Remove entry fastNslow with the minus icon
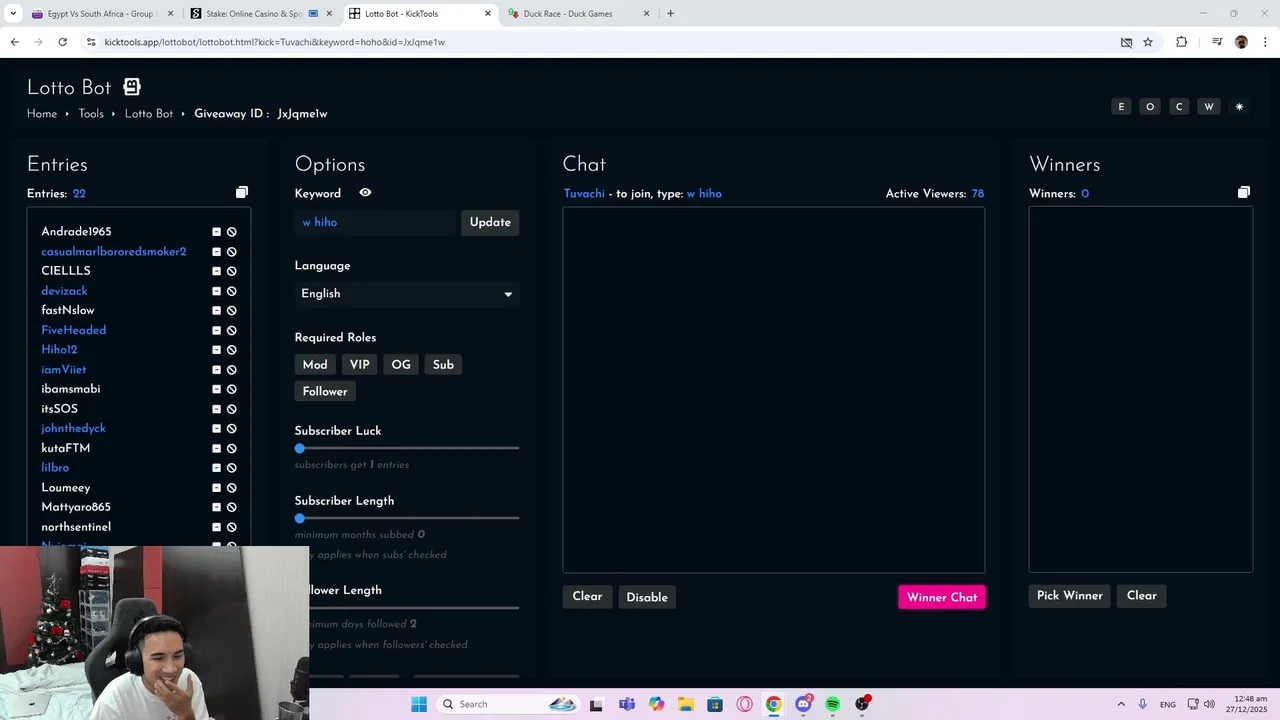The image size is (1280, 720). [216, 311]
